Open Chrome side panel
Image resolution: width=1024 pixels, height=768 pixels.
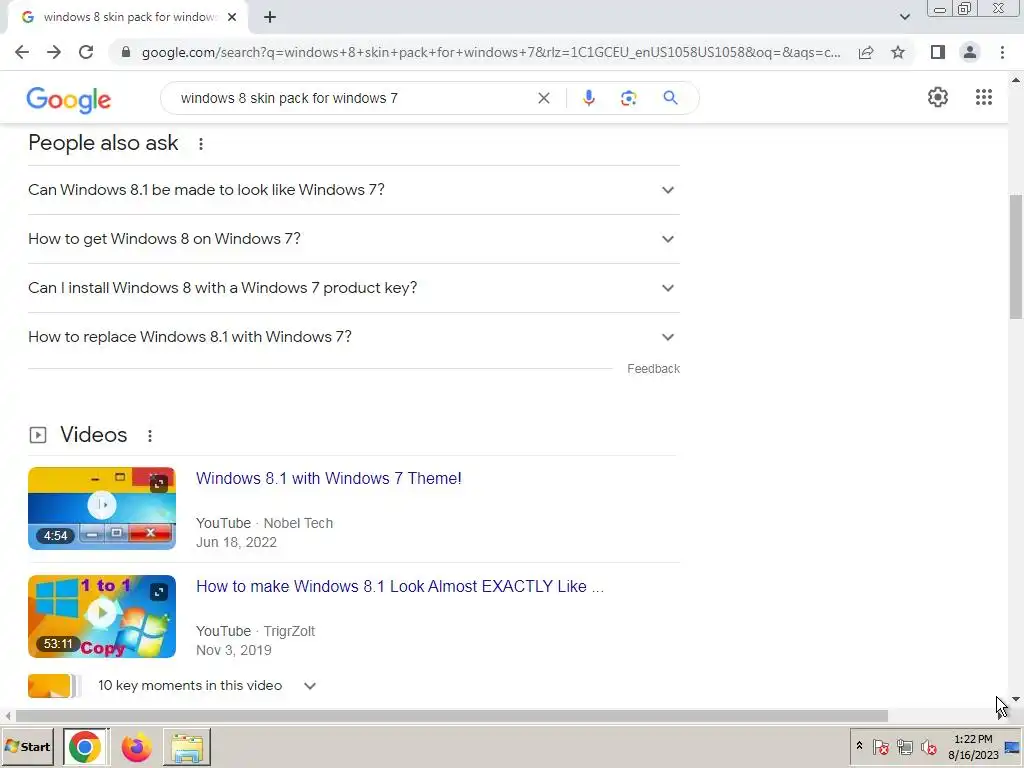(938, 52)
